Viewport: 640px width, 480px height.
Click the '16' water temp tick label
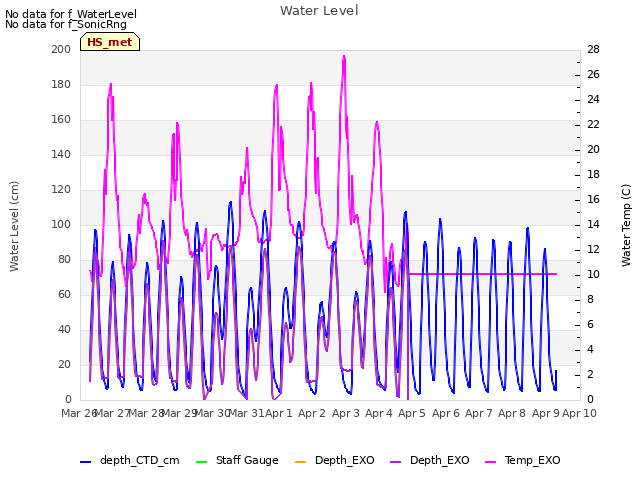(593, 199)
